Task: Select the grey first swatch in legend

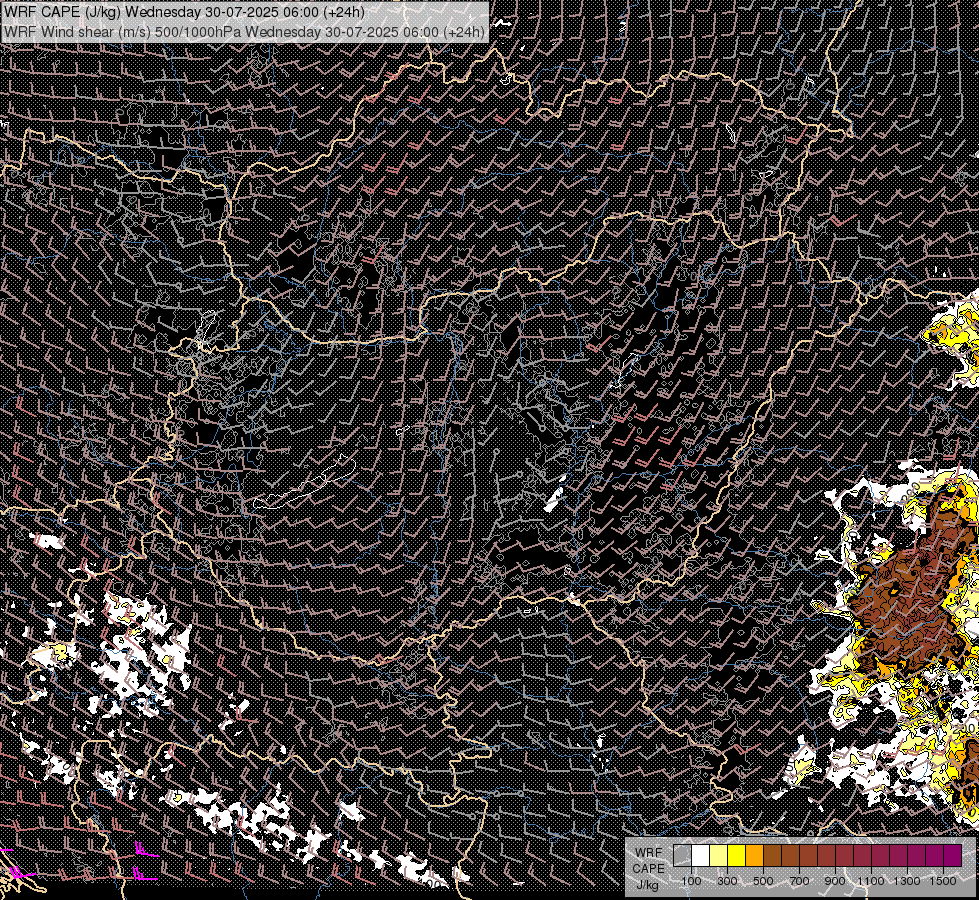Action: [682, 855]
